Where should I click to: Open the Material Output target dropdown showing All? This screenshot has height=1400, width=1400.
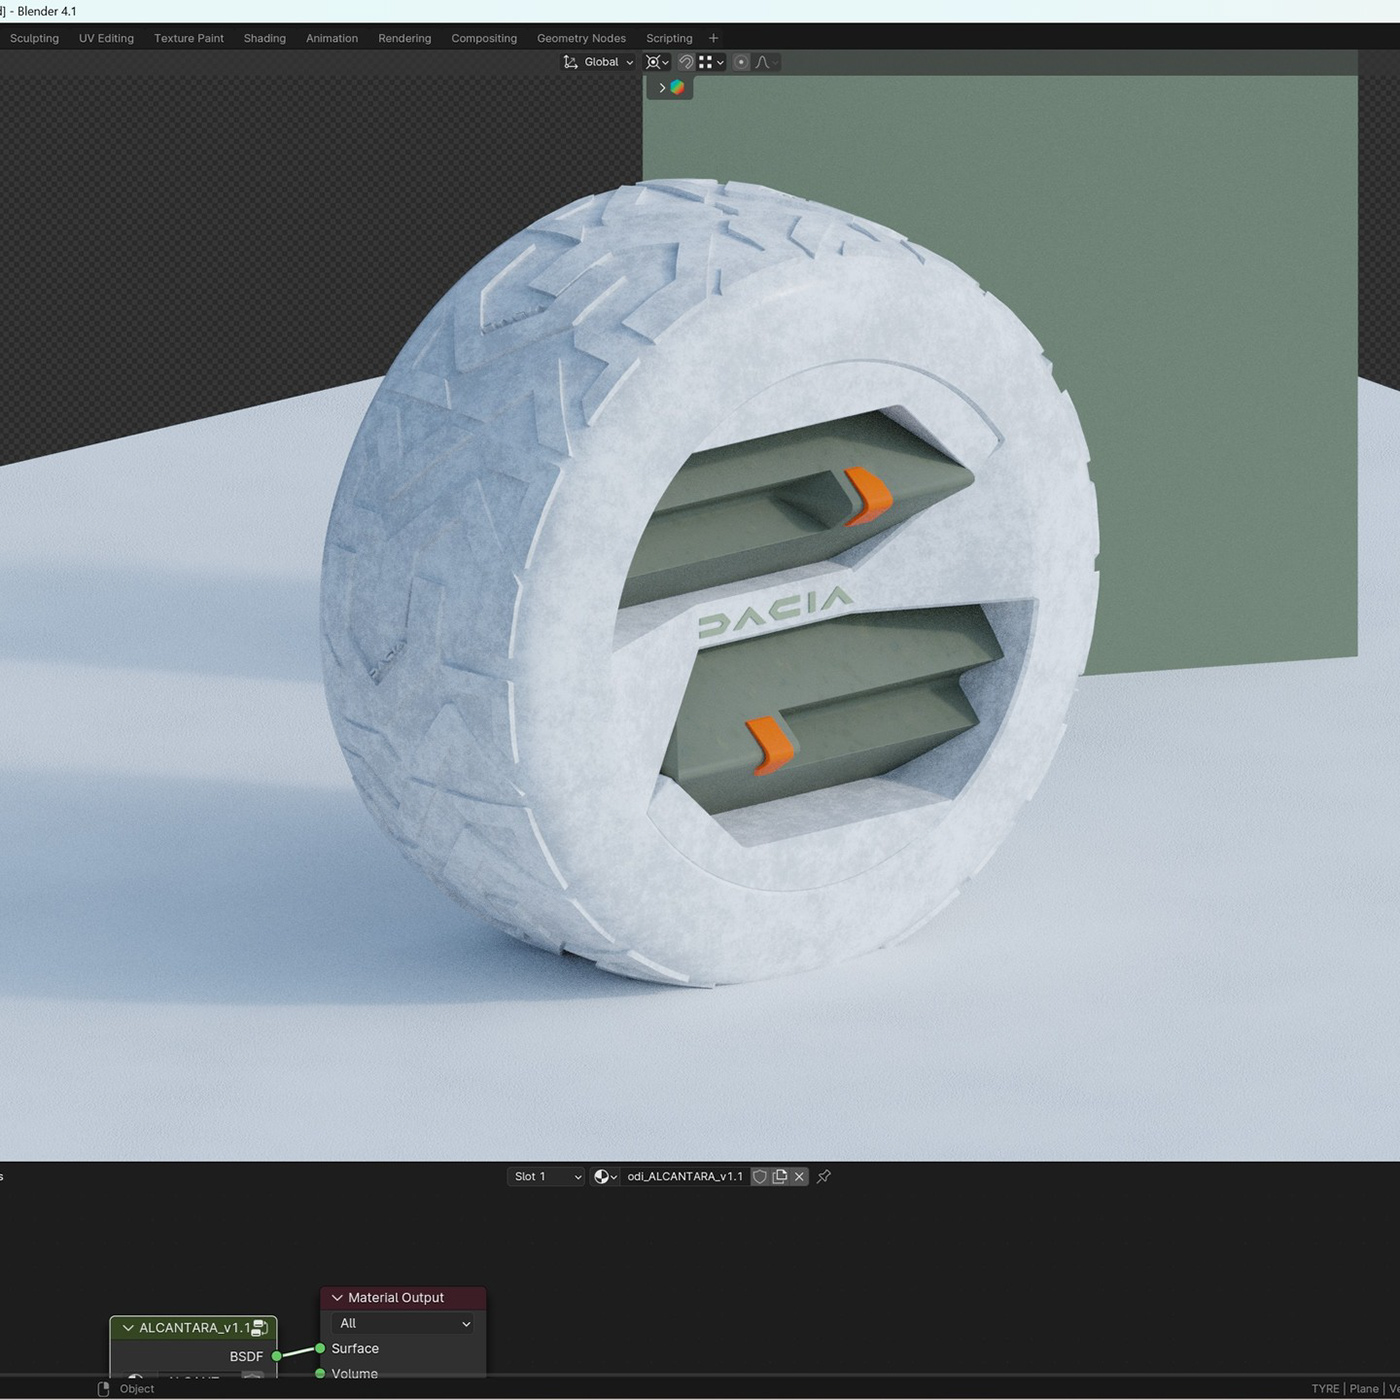(x=404, y=1323)
